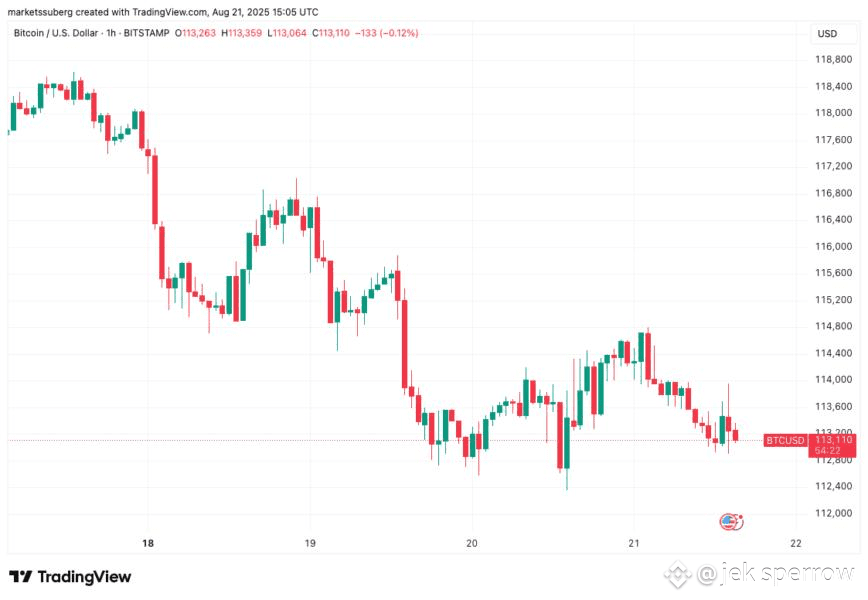Click the Binance watermark logo icon

click(x=677, y=575)
